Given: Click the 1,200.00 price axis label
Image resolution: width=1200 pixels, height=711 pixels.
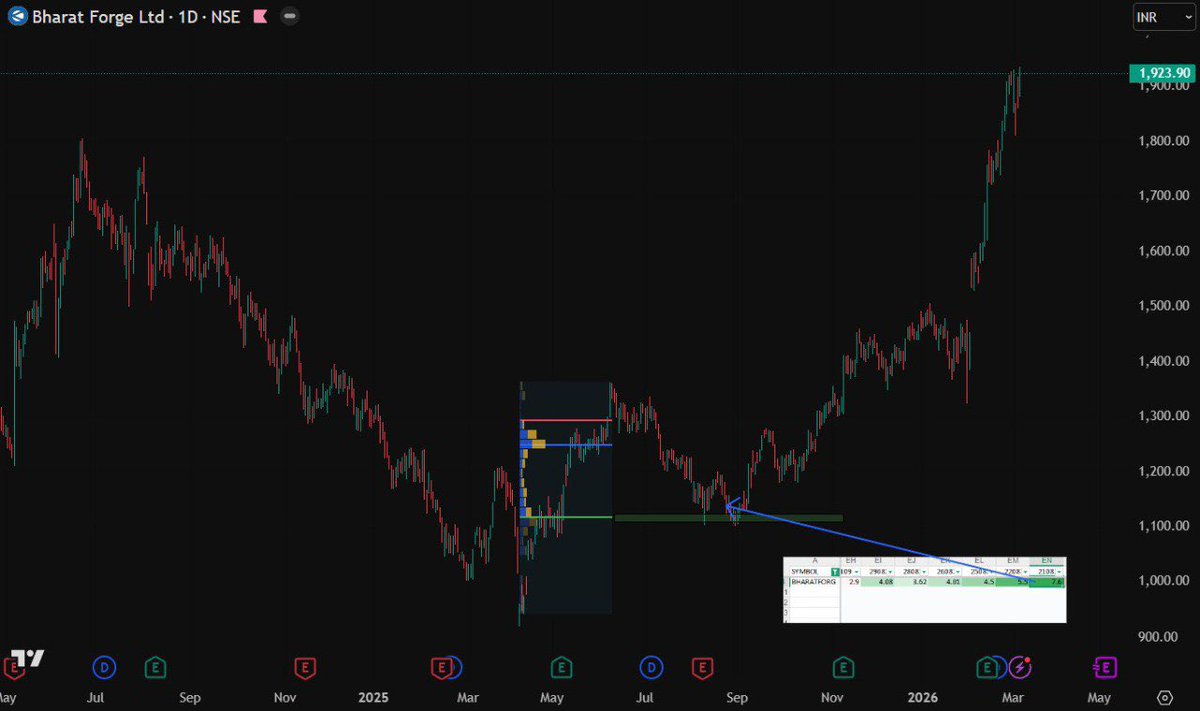Looking at the screenshot, I should click(1164, 471).
